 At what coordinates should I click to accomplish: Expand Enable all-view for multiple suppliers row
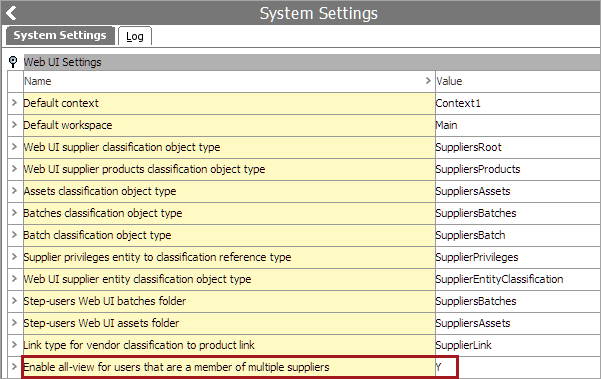pyautogui.click(x=15, y=366)
